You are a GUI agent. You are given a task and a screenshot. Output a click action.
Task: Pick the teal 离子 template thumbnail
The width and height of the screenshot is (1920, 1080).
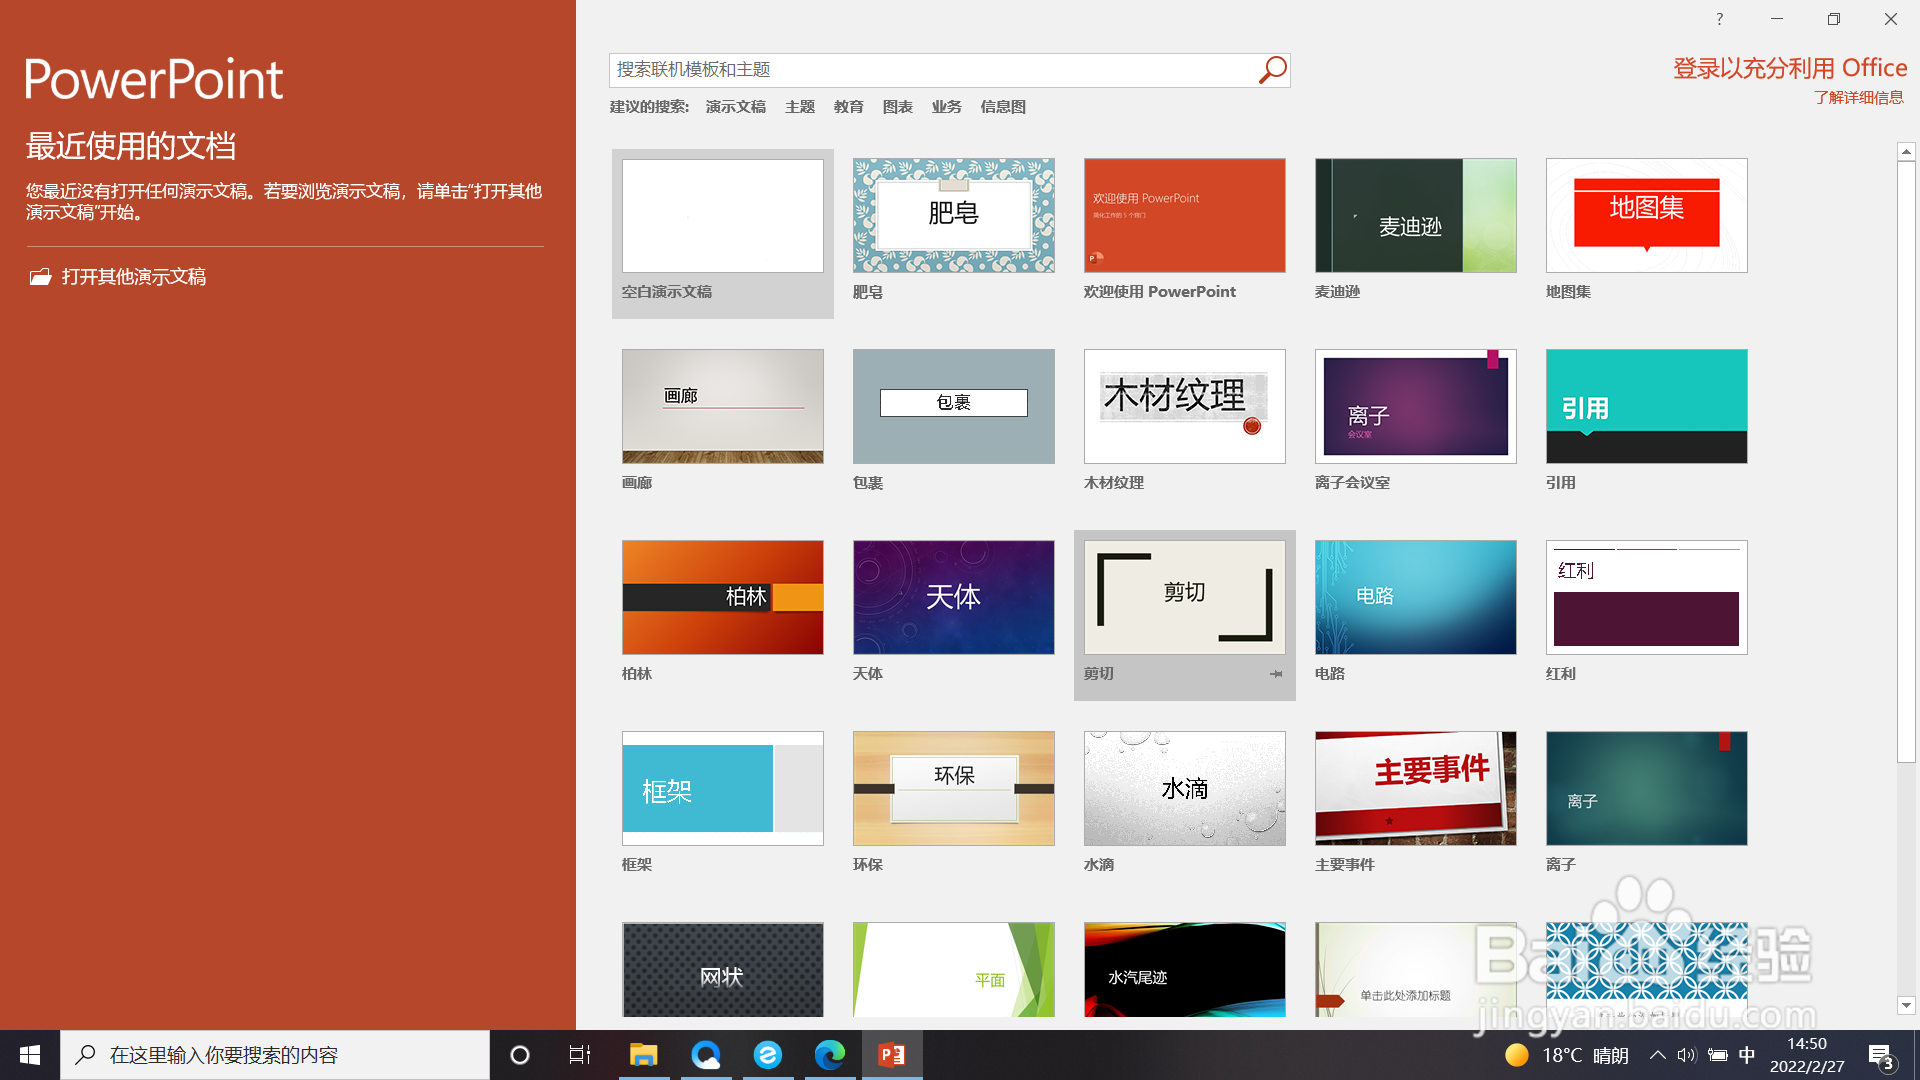1647,789
